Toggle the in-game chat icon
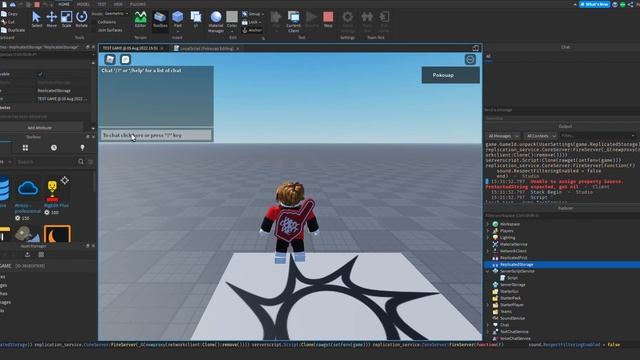The image size is (640, 360). tap(125, 60)
